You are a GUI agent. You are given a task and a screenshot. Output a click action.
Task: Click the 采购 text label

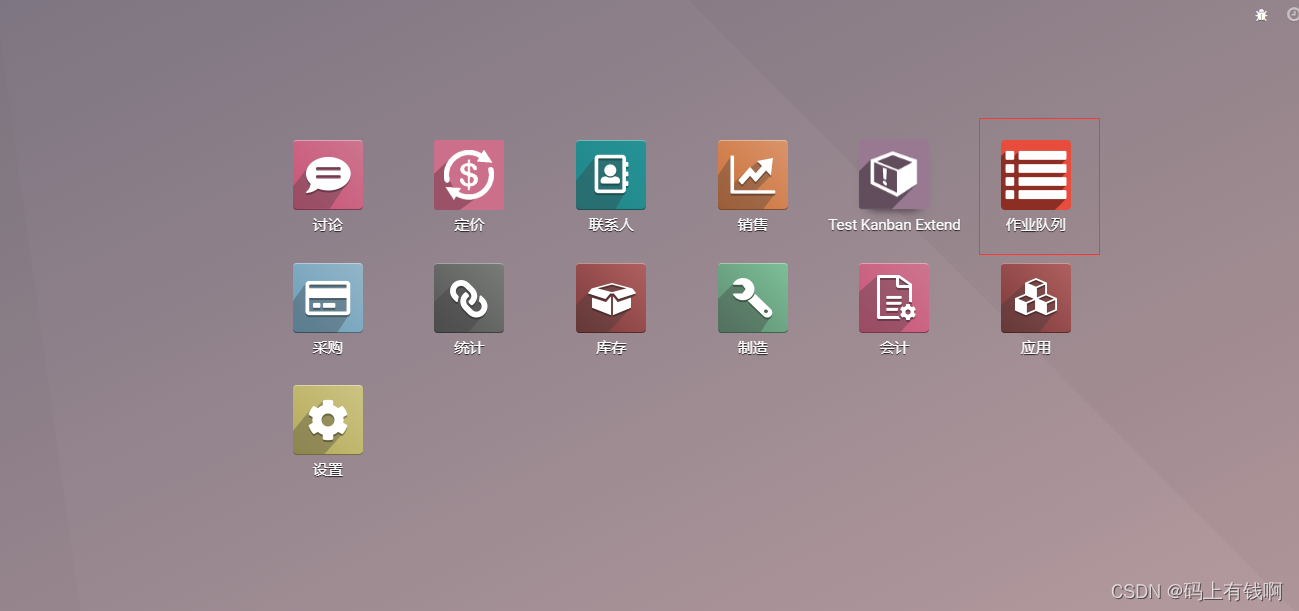(x=328, y=348)
